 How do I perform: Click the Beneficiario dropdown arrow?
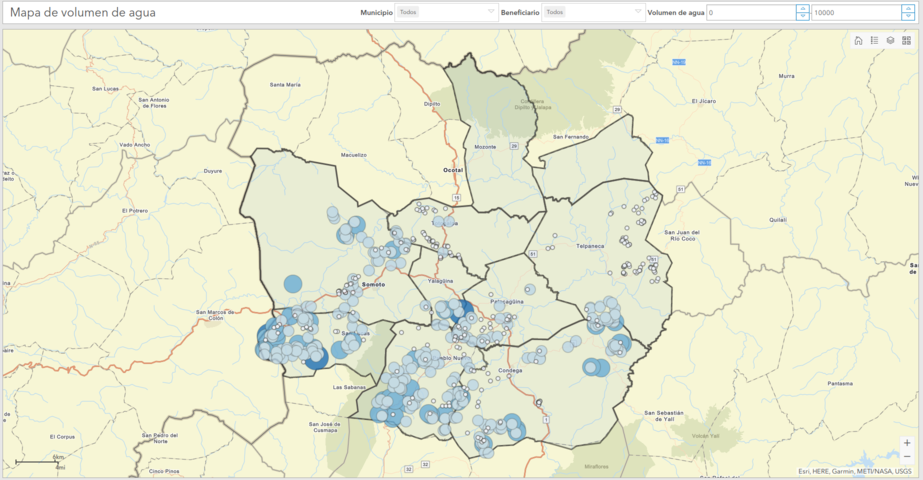click(x=636, y=12)
